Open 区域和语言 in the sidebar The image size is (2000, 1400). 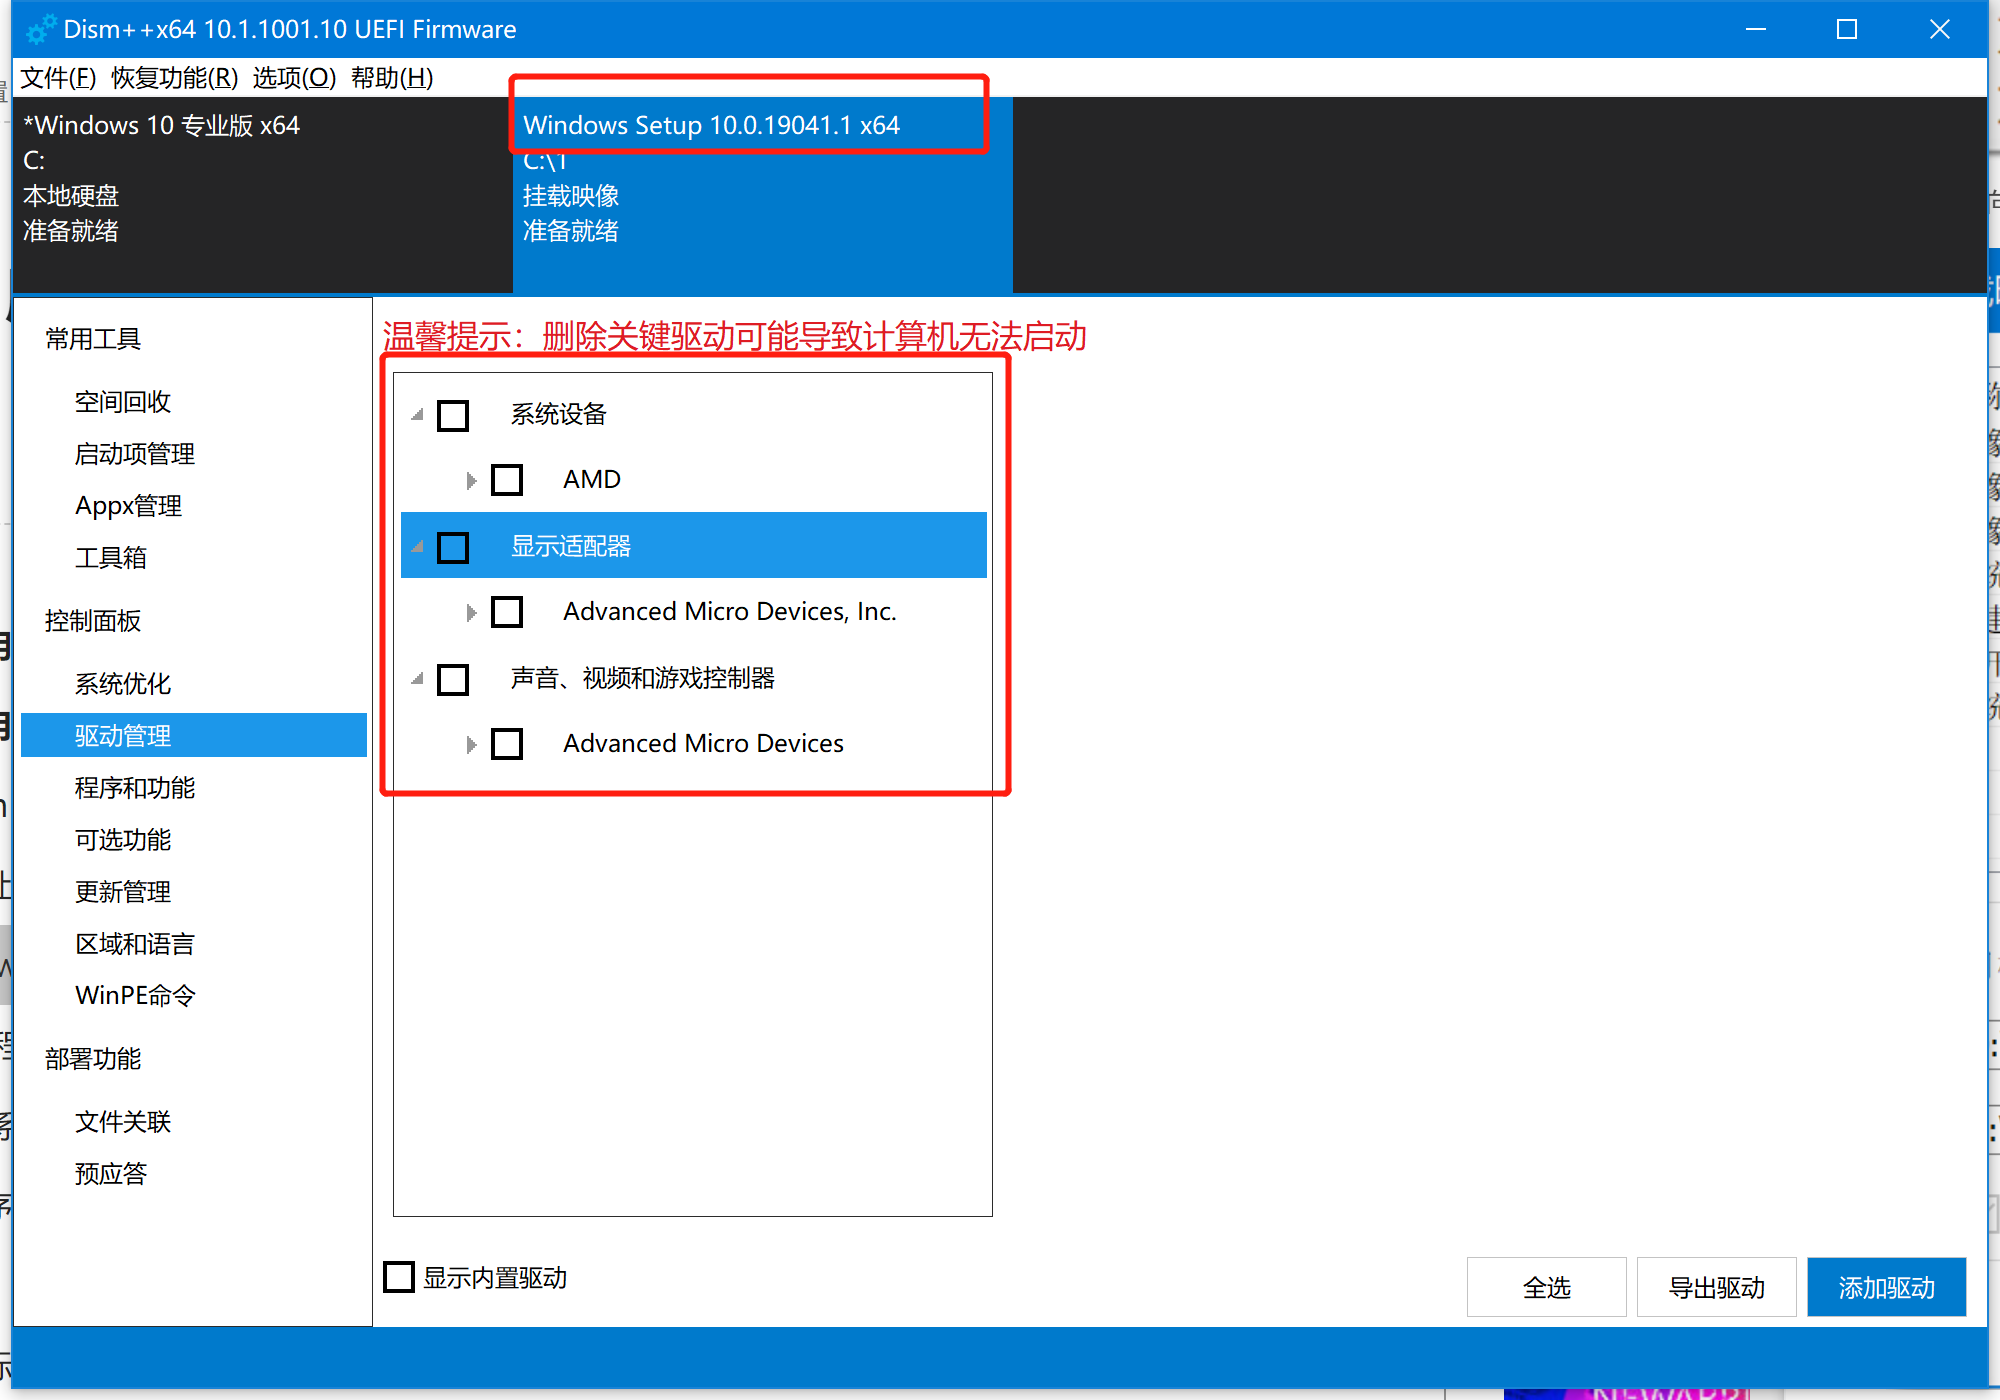[135, 944]
